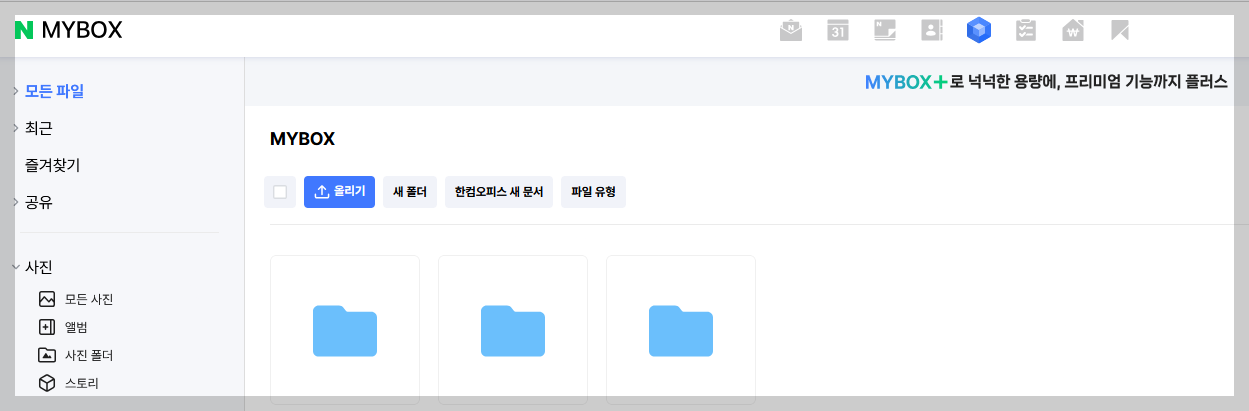Screen dimensions: 1249x411
Task: Click the 사진 폴더 folder icon
Action: pos(46,355)
